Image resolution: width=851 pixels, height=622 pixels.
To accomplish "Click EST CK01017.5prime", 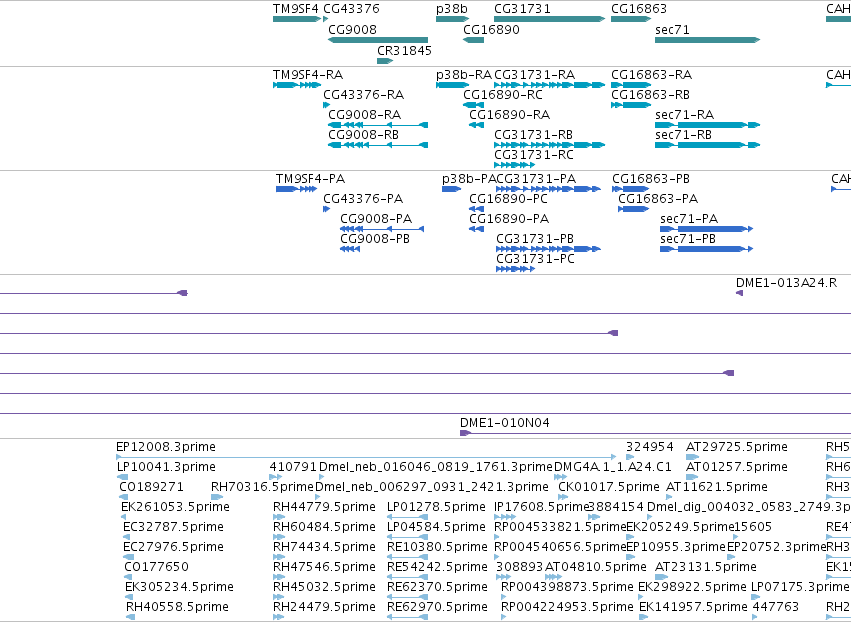I will pyautogui.click(x=608, y=487).
